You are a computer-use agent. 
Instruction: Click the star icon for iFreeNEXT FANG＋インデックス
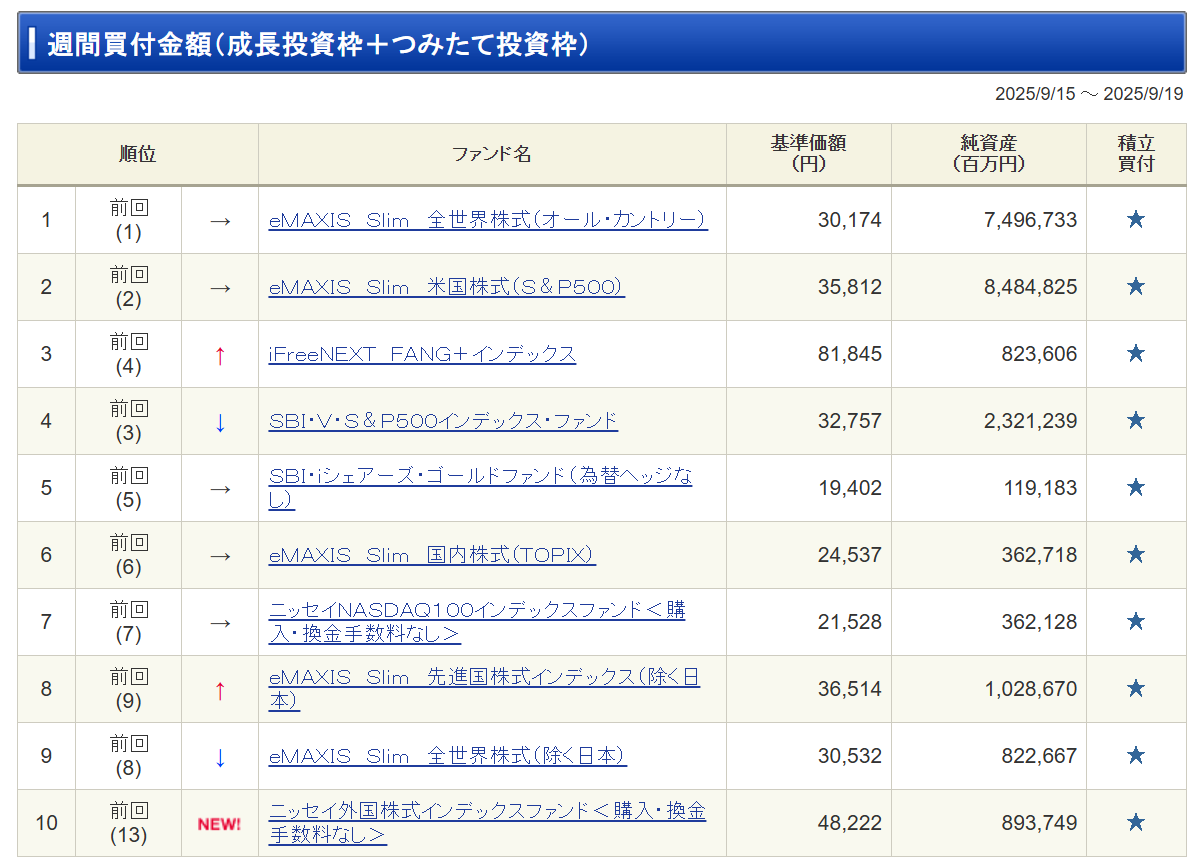(x=1136, y=354)
